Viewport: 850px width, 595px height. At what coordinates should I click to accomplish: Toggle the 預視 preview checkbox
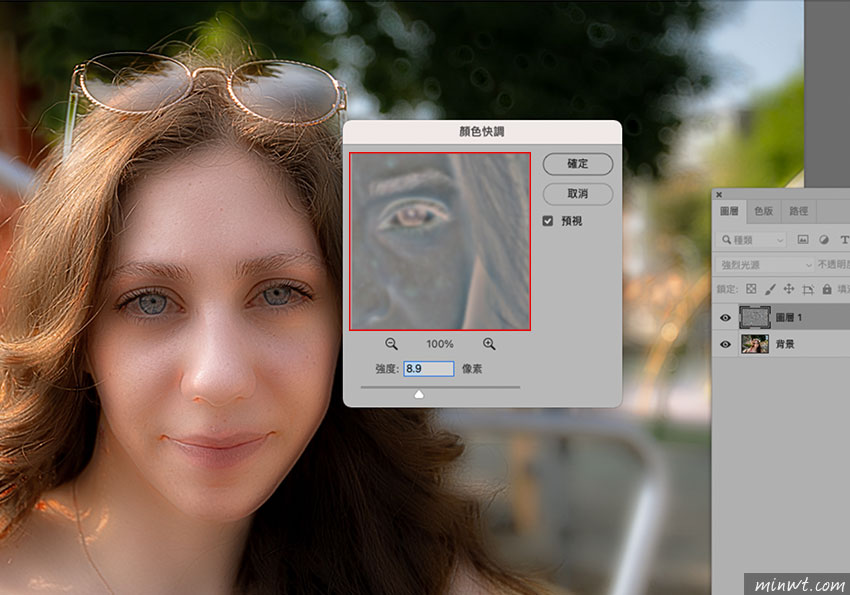click(x=548, y=221)
